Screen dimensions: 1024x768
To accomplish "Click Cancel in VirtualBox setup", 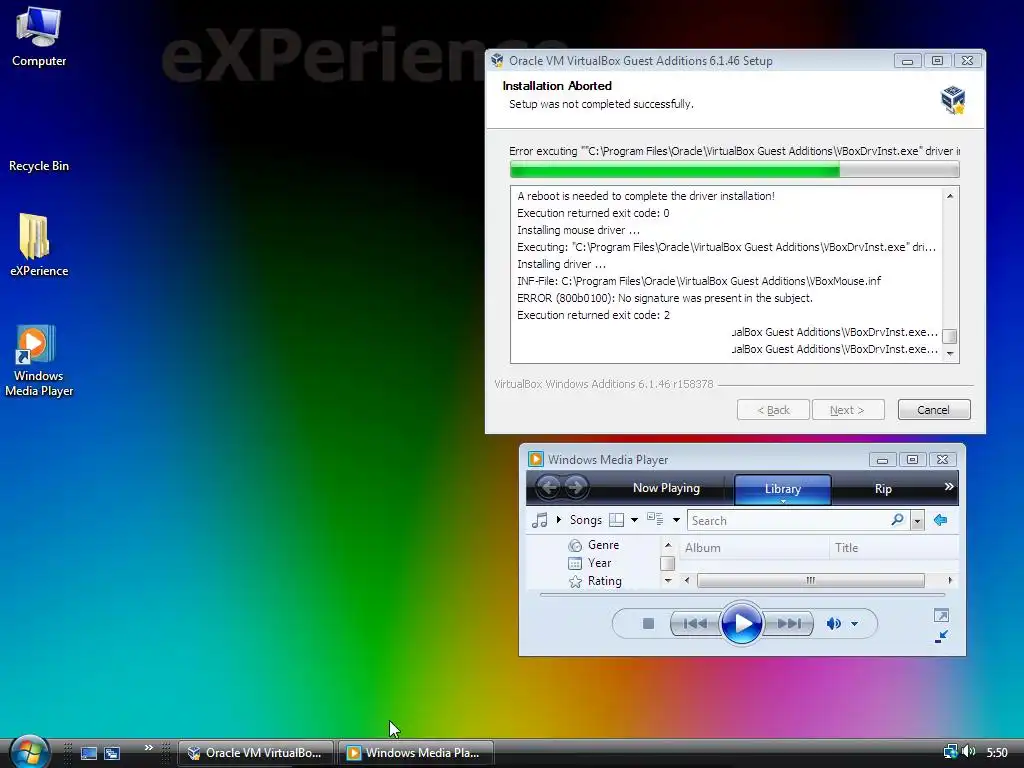I will pos(933,409).
